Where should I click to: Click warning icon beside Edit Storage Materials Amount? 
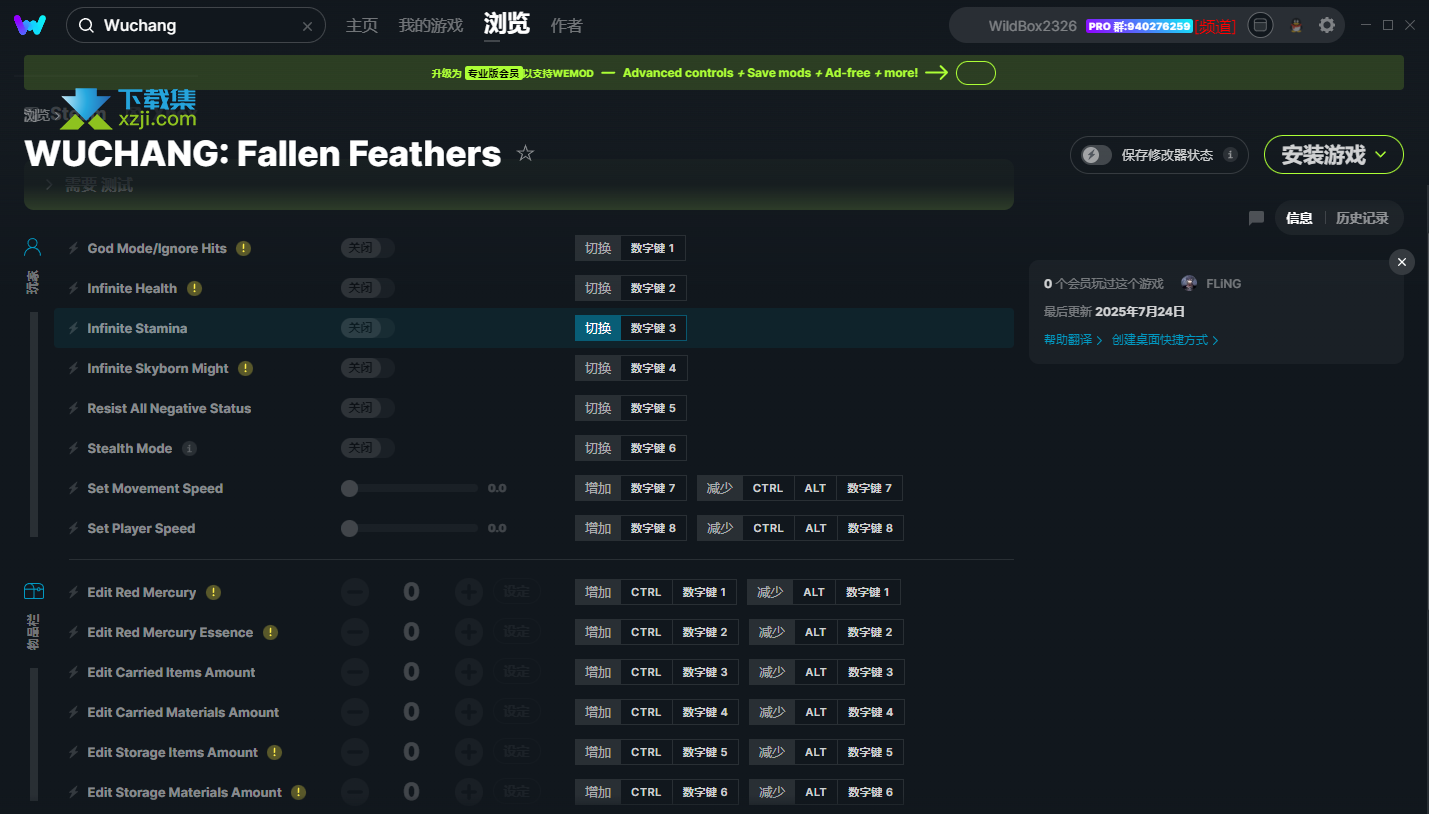click(298, 792)
